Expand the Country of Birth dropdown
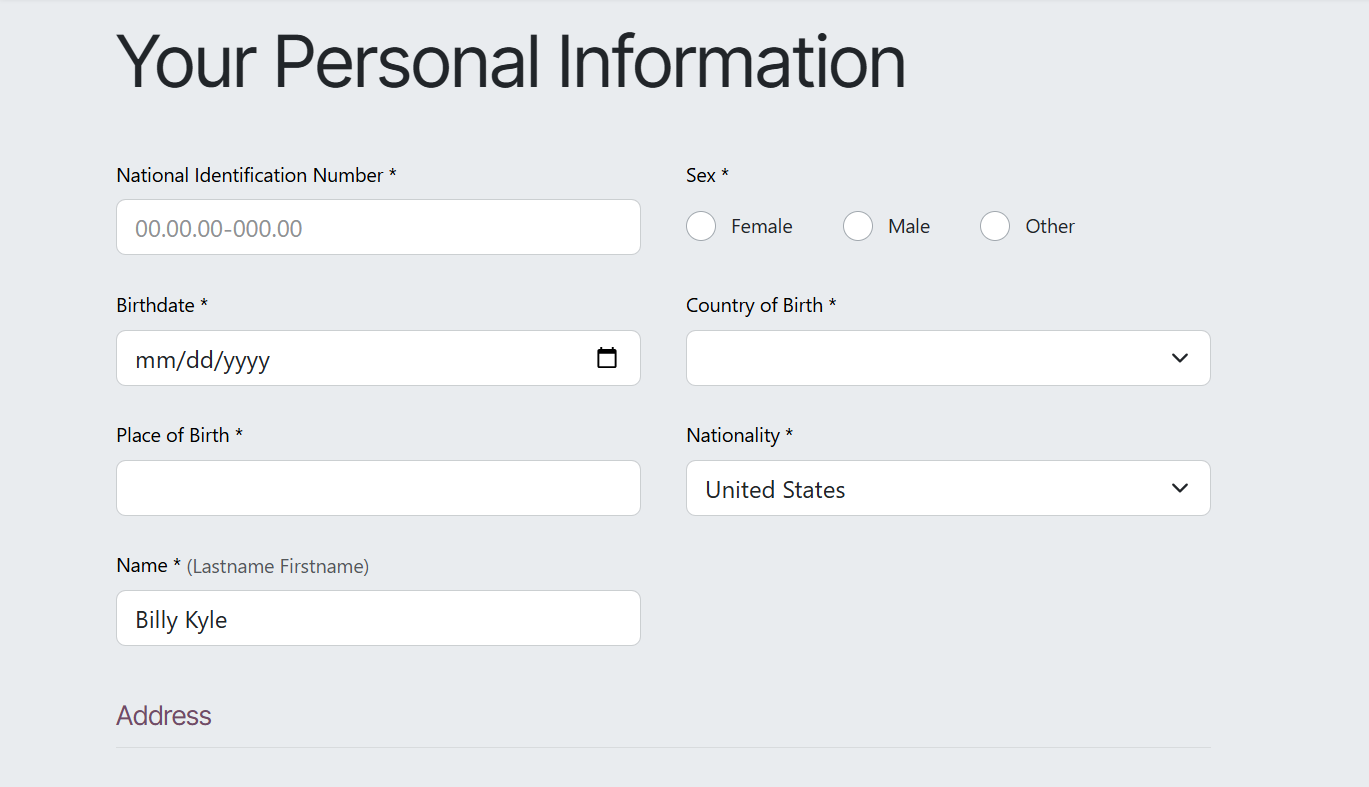The image size is (1369, 787). (947, 358)
